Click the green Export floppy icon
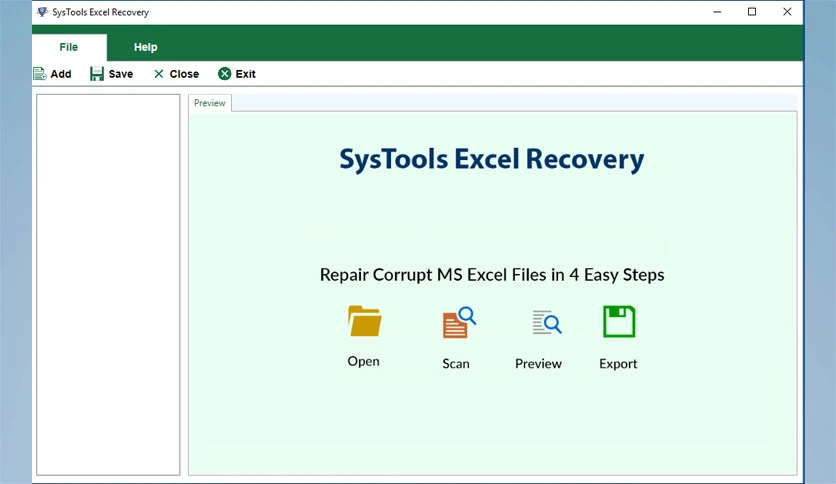Screen dimensions: 836x484 [619, 321]
